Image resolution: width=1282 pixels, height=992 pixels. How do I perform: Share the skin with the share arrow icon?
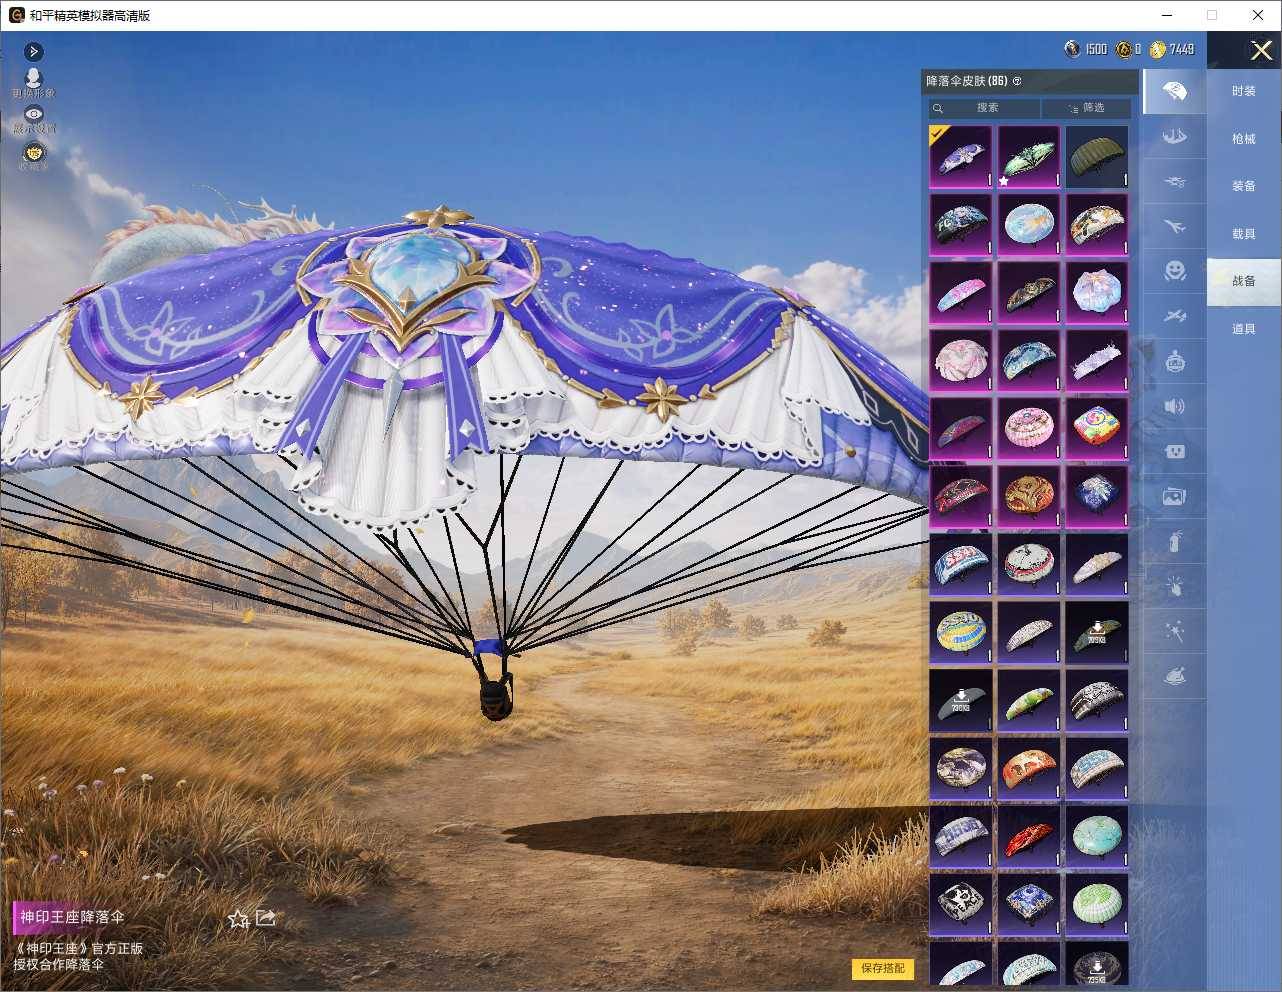tap(266, 917)
